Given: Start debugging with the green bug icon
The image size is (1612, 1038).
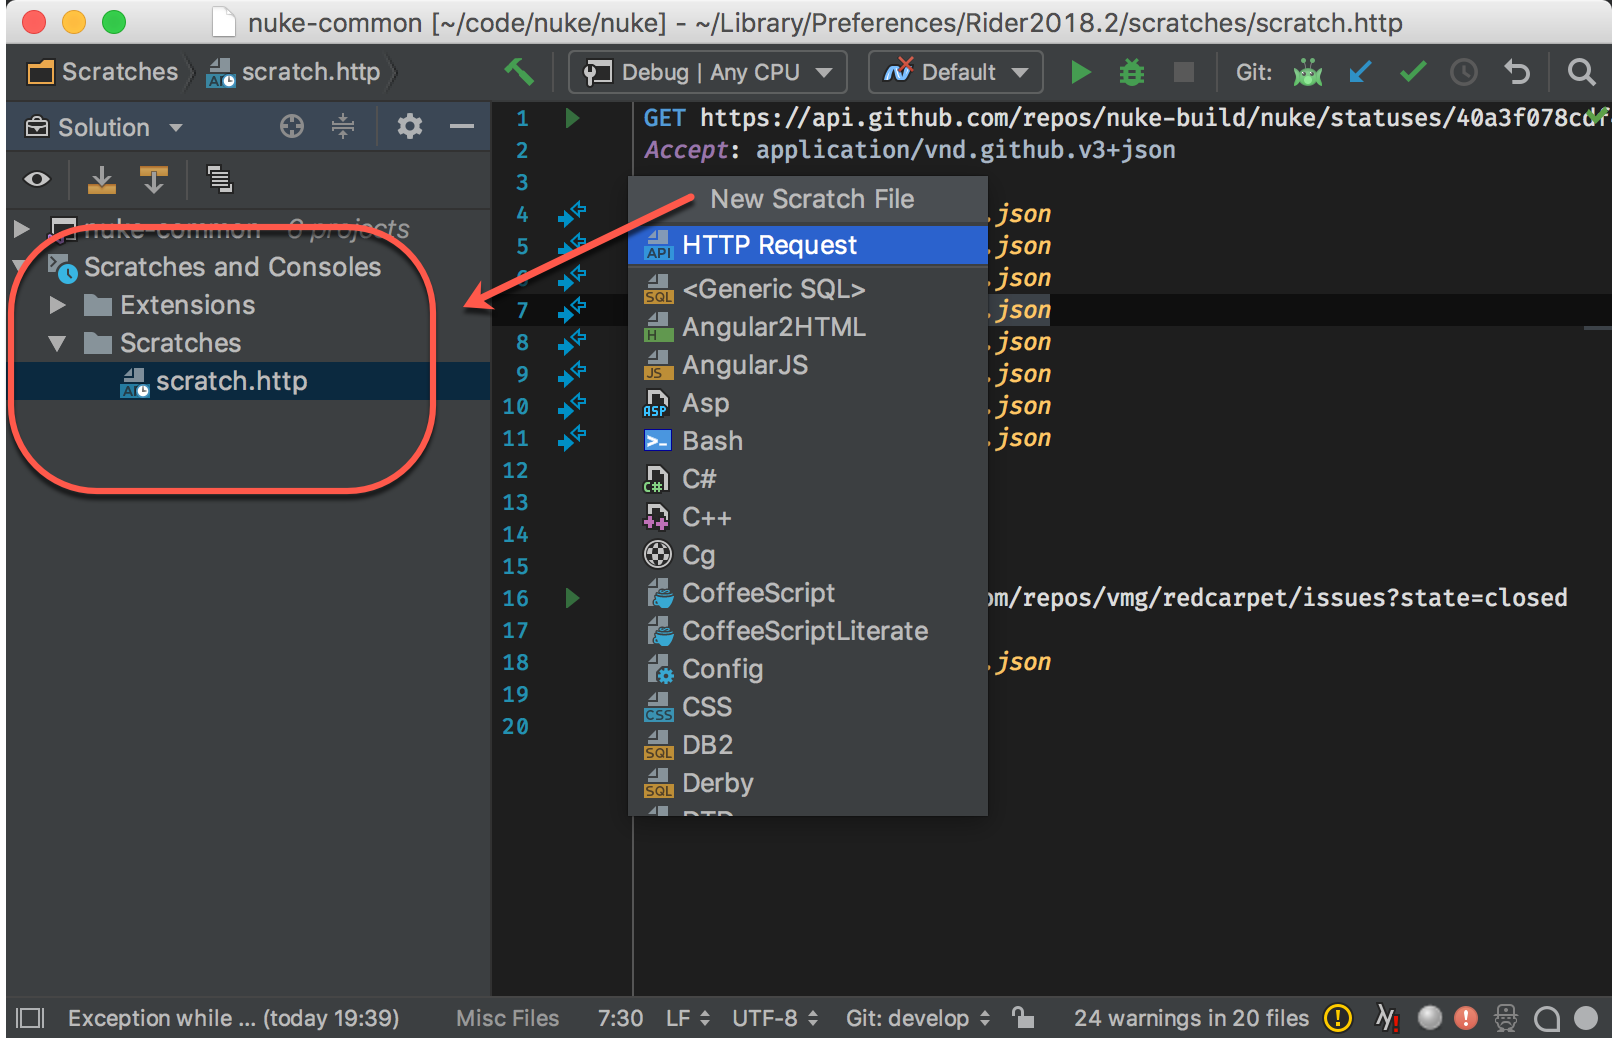Looking at the screenshot, I should 1131,72.
